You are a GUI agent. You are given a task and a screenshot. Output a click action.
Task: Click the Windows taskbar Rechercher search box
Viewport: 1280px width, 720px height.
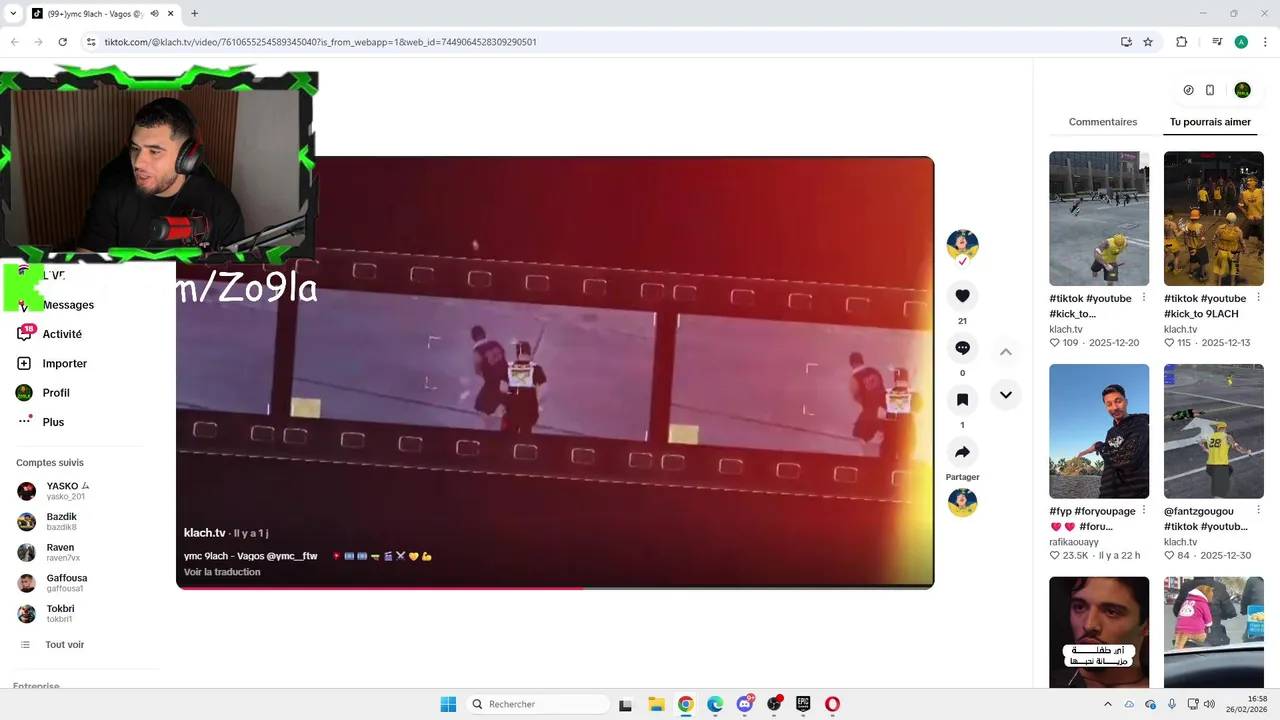click(x=539, y=704)
